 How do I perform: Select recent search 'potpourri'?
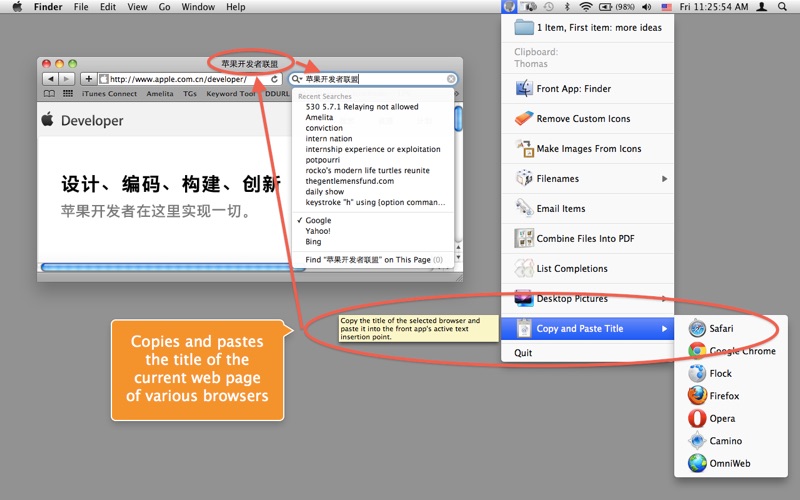tap(322, 160)
